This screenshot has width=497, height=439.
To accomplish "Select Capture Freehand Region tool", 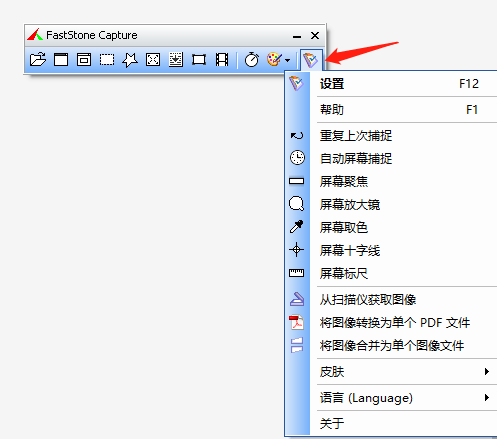I will point(130,60).
